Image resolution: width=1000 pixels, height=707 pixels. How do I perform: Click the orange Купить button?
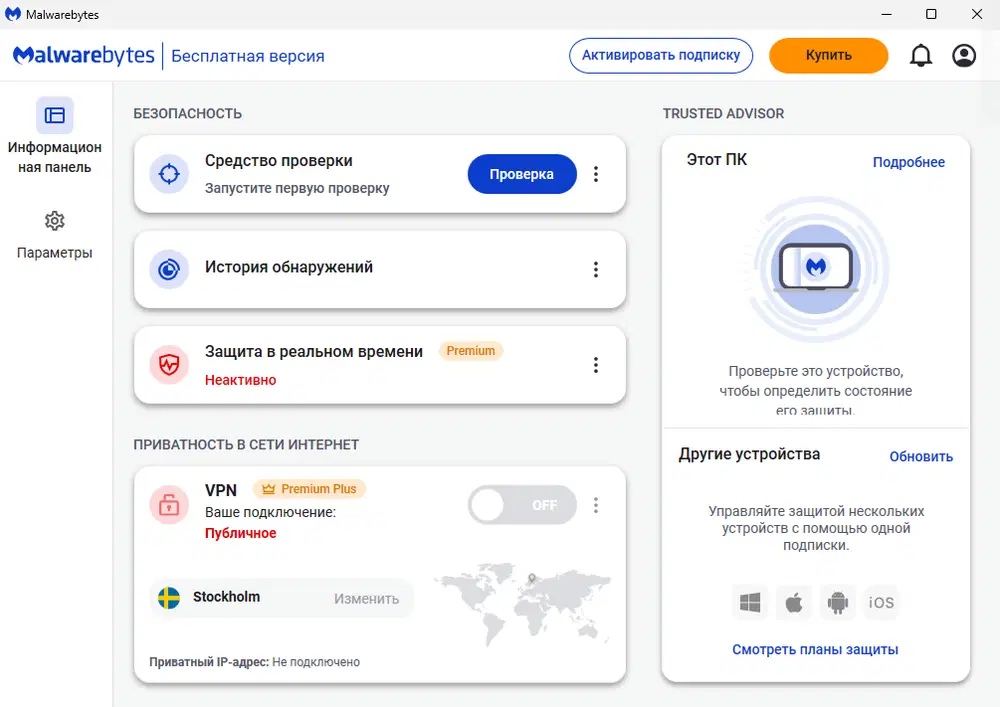(x=828, y=55)
